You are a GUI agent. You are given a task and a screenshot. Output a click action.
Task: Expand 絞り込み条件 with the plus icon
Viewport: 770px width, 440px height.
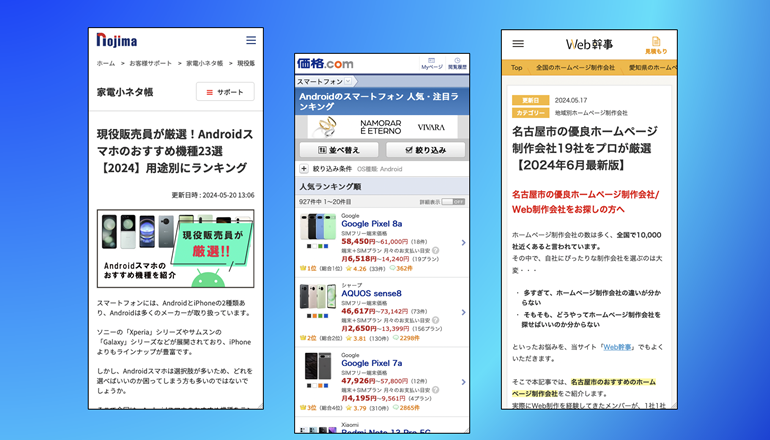304,169
